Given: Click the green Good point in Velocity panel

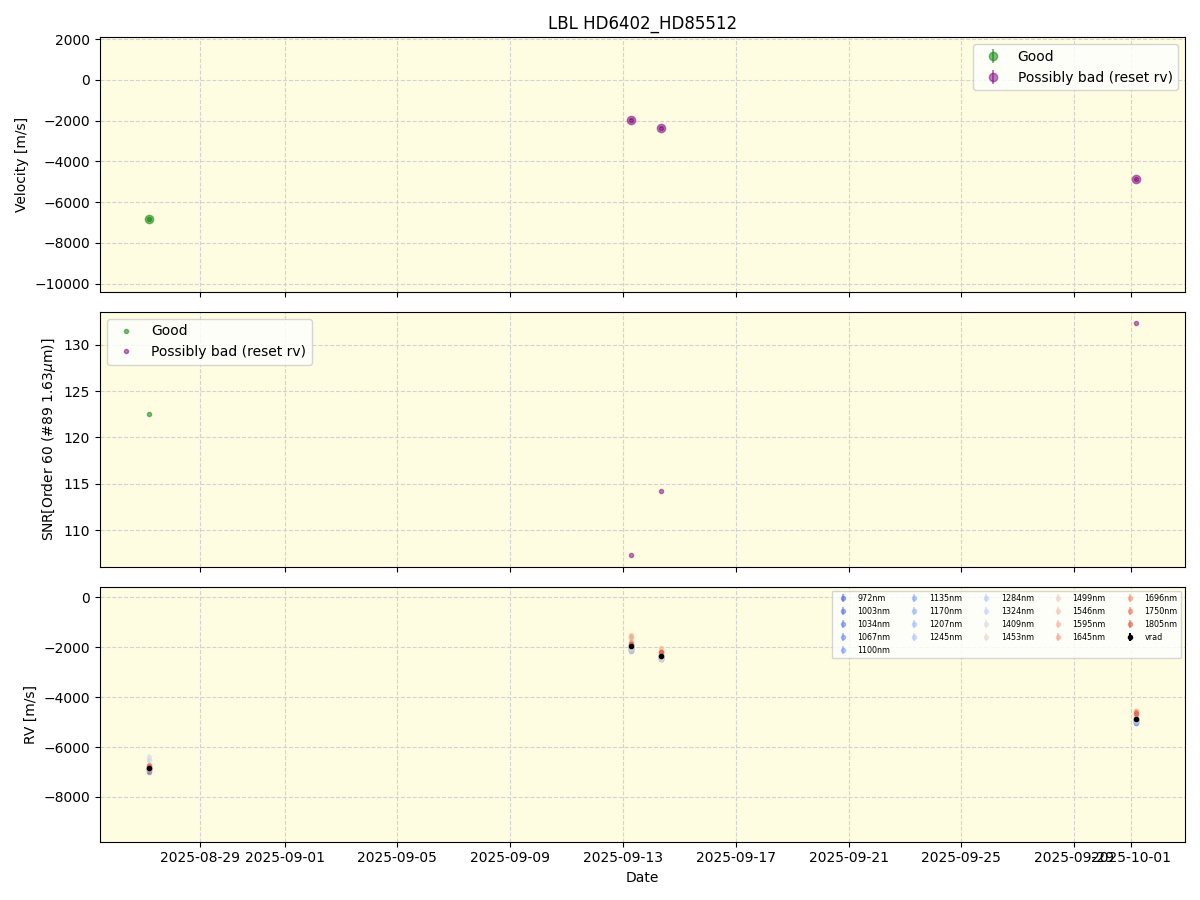Looking at the screenshot, I should (149, 219).
